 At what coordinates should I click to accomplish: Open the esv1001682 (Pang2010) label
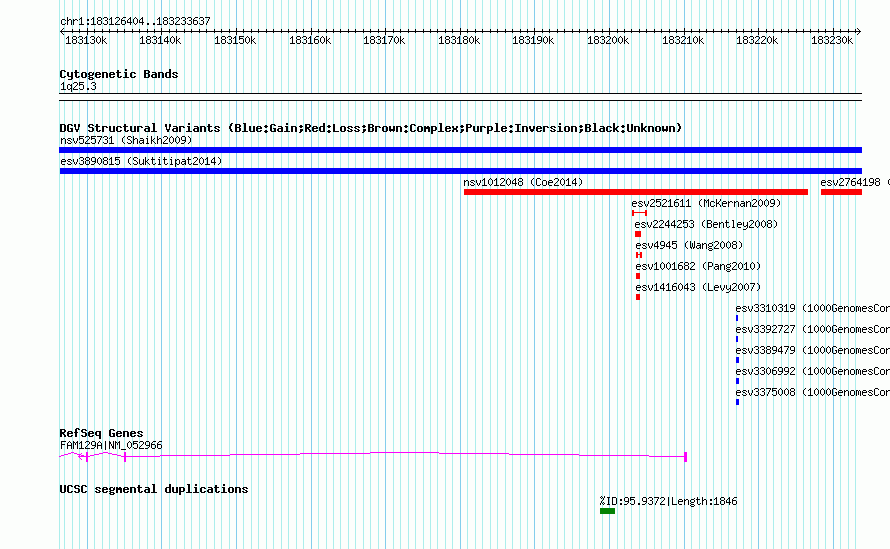(x=698, y=266)
